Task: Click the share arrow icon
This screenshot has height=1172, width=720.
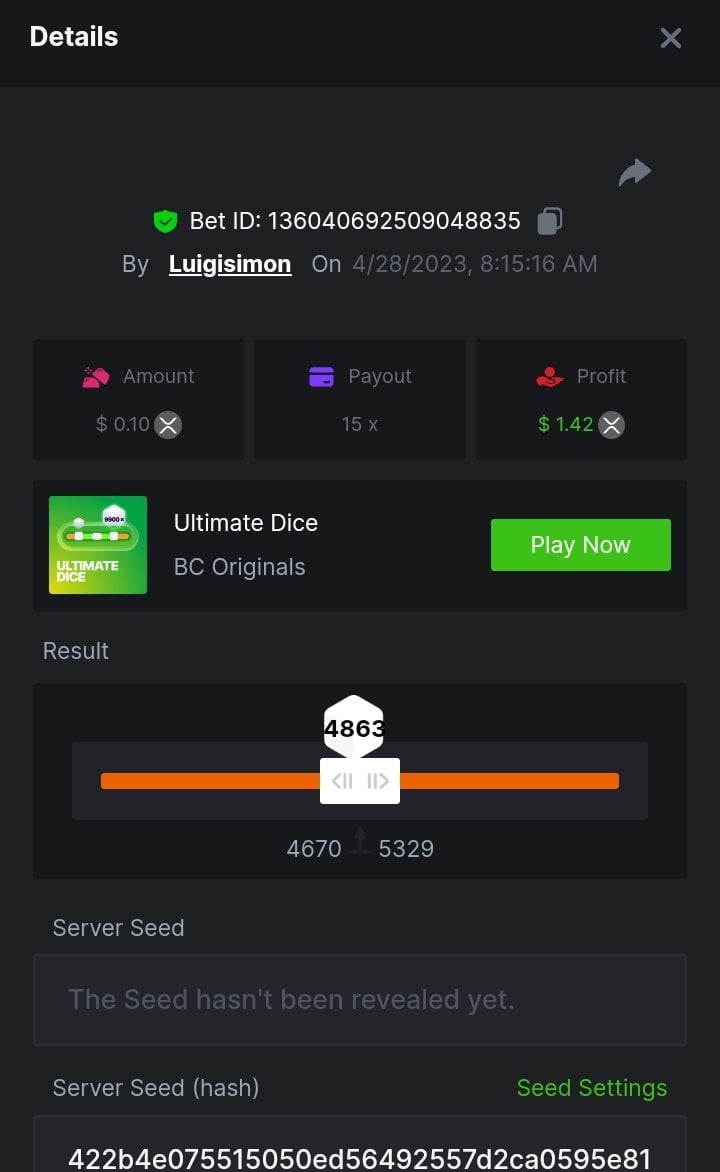Action: pyautogui.click(x=635, y=173)
